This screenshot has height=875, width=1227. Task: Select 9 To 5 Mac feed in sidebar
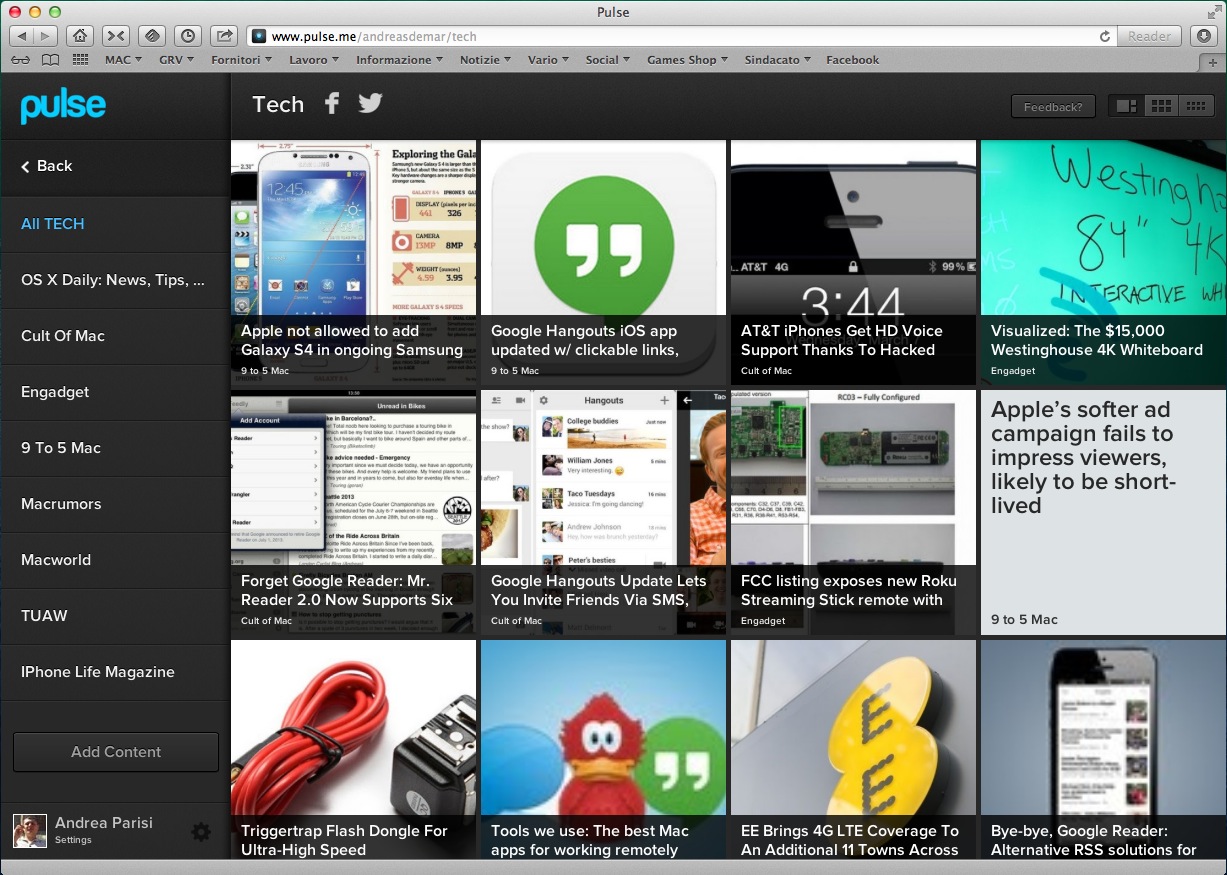(x=115, y=448)
